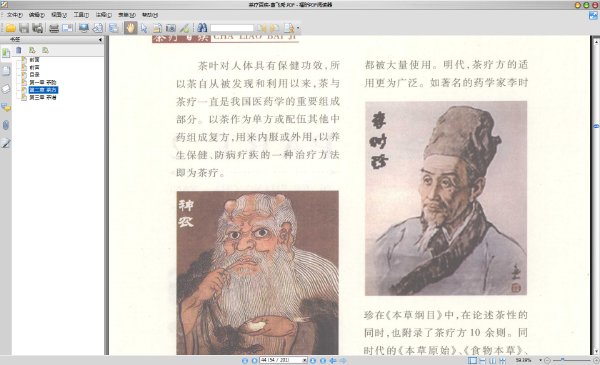
Task: Open the page number dropdown
Action: [x=305, y=360]
